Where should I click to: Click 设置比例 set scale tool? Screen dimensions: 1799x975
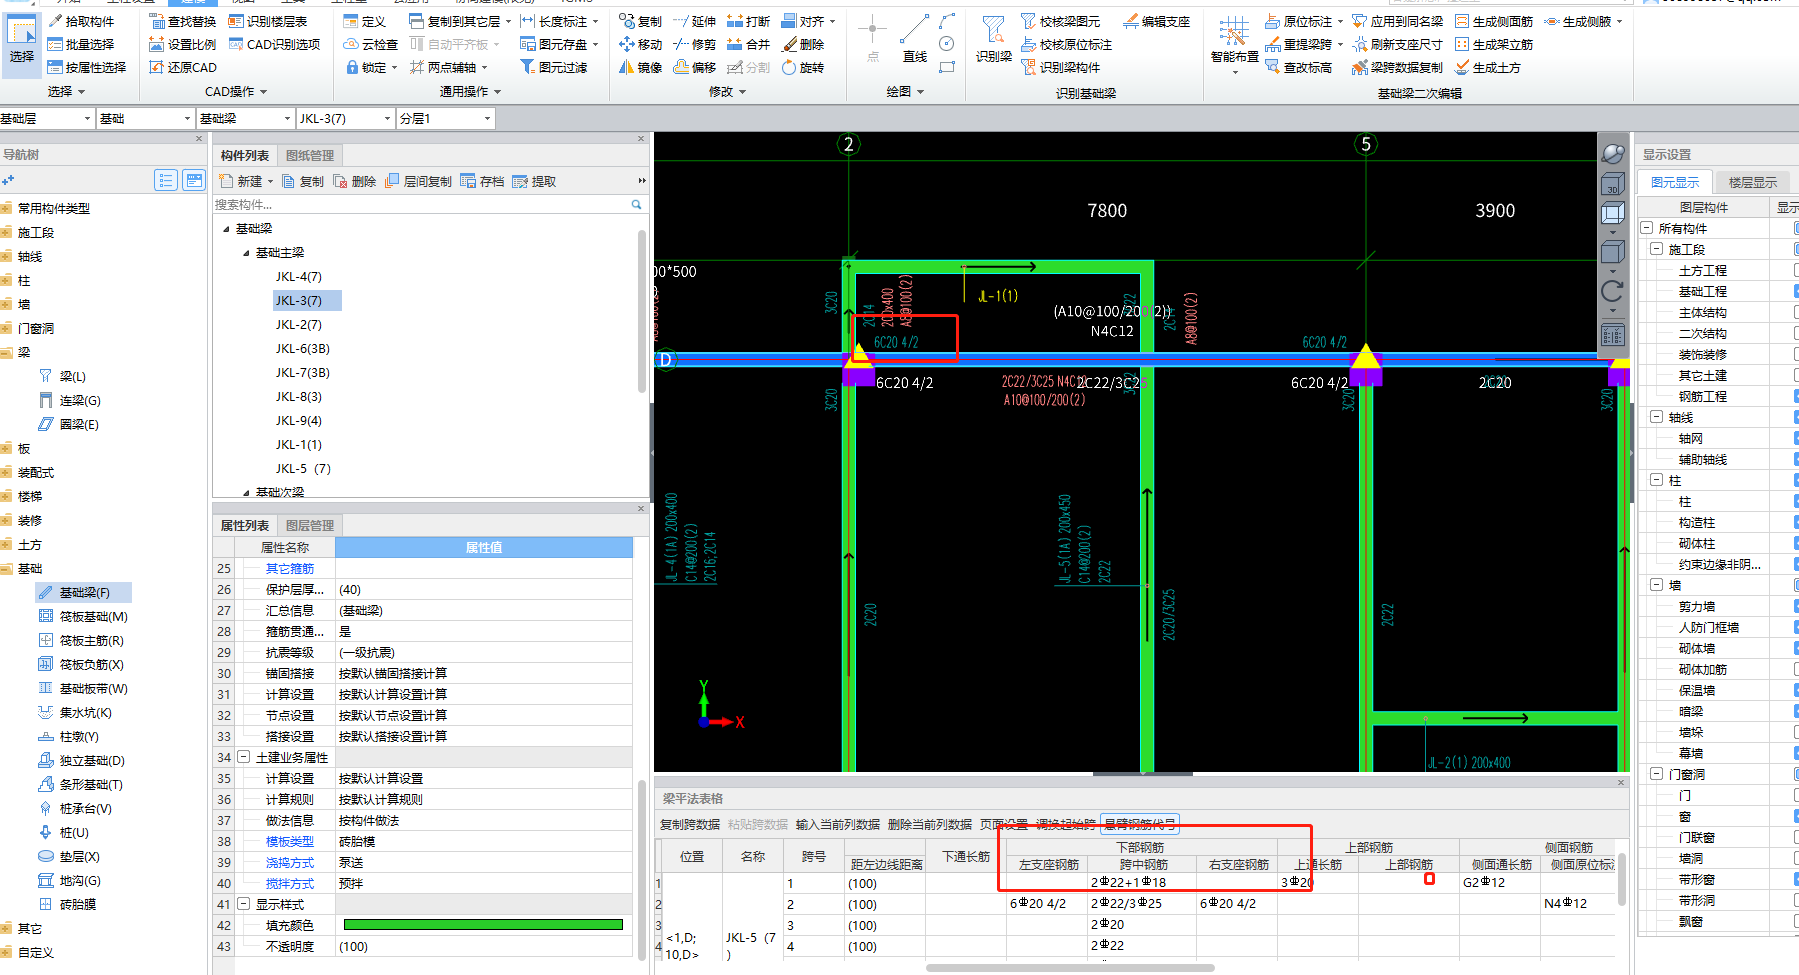click(x=182, y=44)
